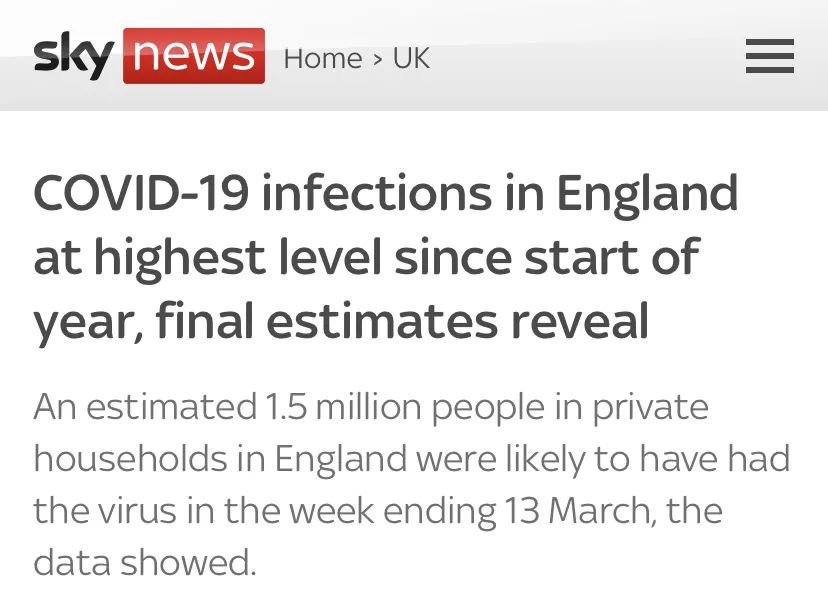The image size is (828, 605).
Task: Click the red news logo badge
Action: coord(194,56)
